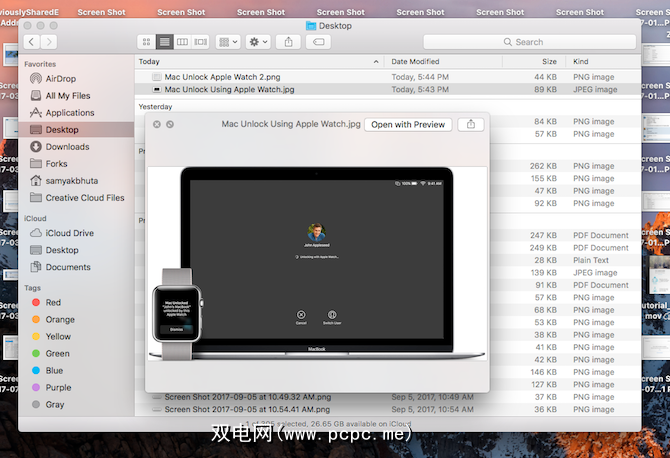
Task: Select list view toggle button
Action: 163,42
